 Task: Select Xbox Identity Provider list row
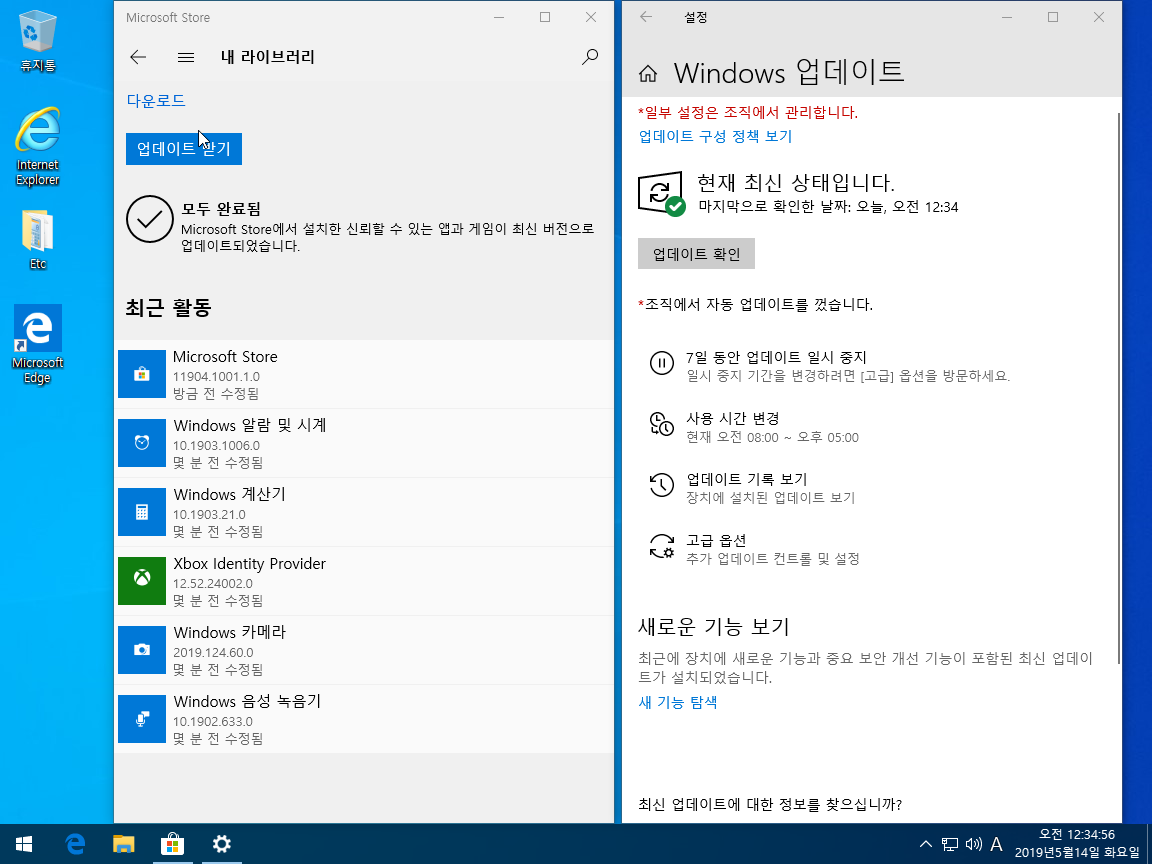pos(364,581)
